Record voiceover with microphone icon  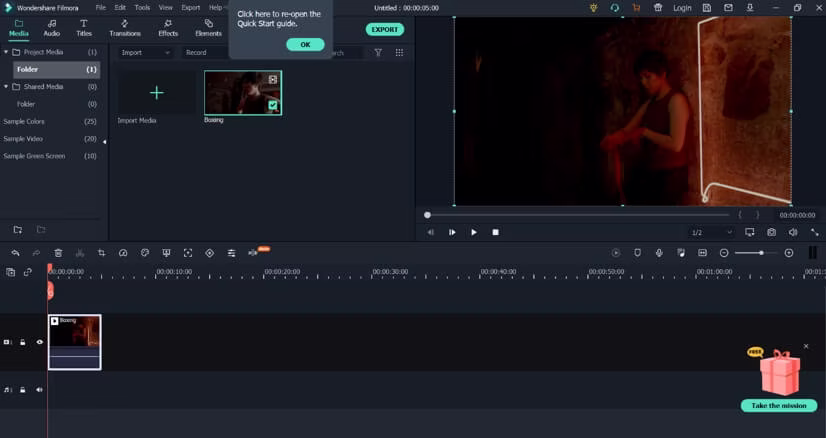(659, 253)
